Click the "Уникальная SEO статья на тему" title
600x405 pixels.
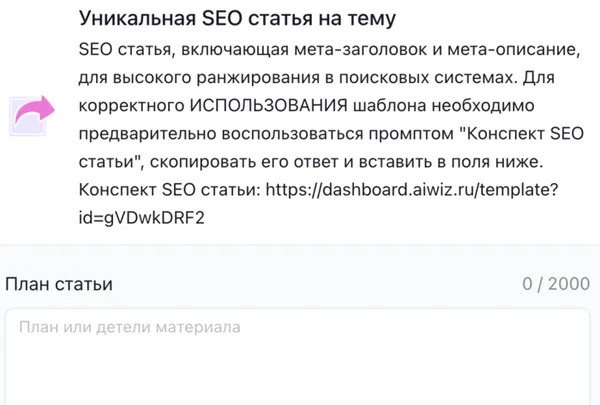225,19
